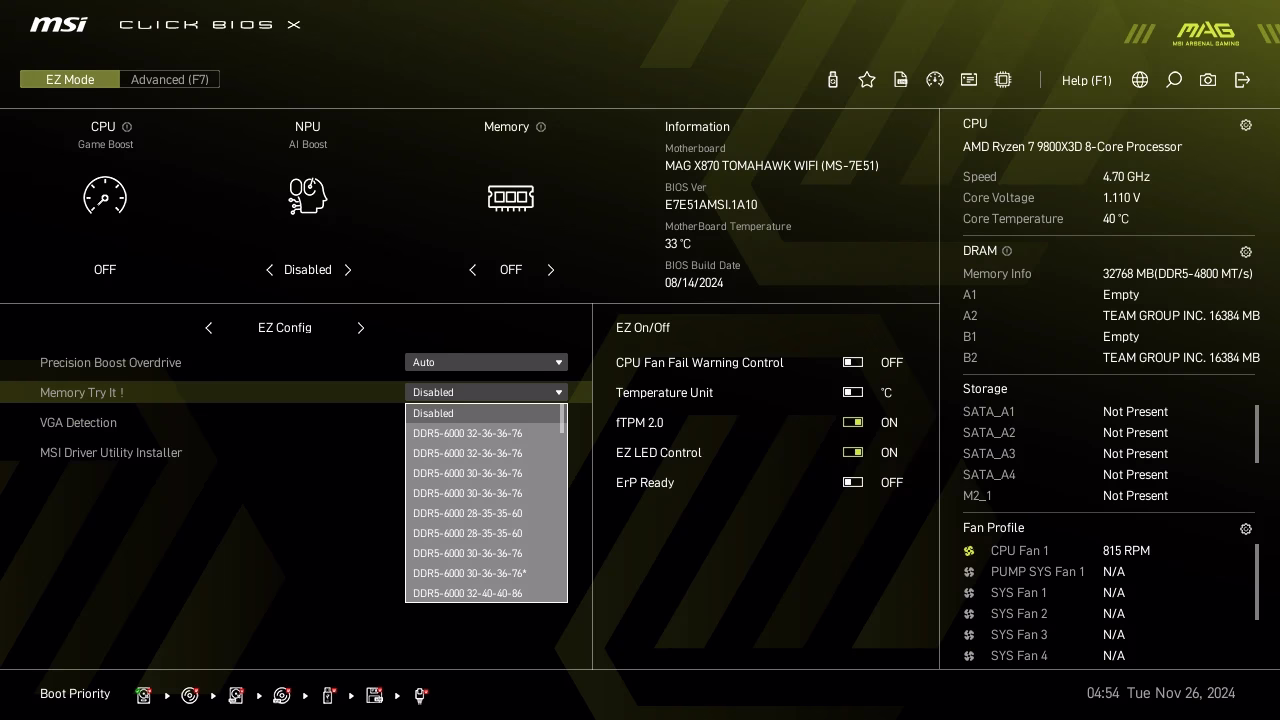The image size is (1280, 720).
Task: Click the CPU Fan 1 fan icon
Action: 969,551
